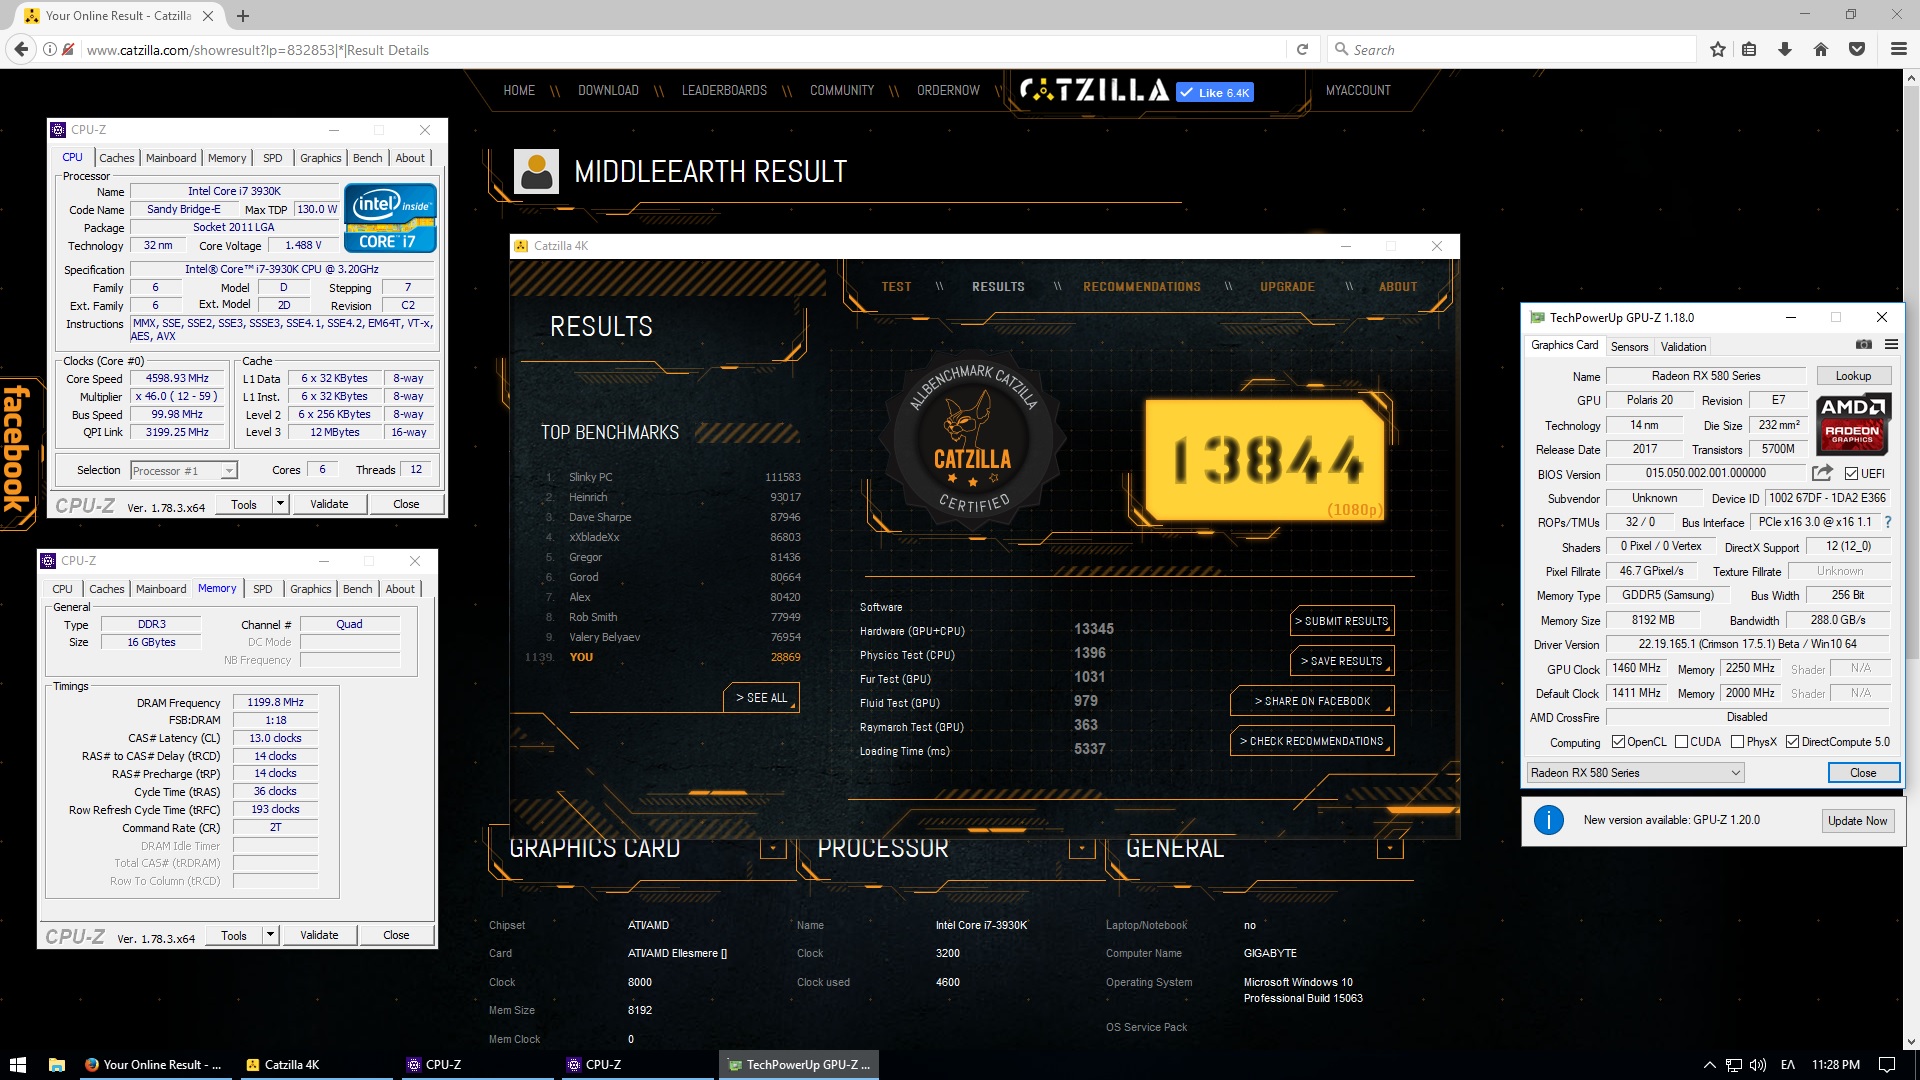
Task: Click GPU-Z screenshot camera icon
Action: coord(1864,345)
